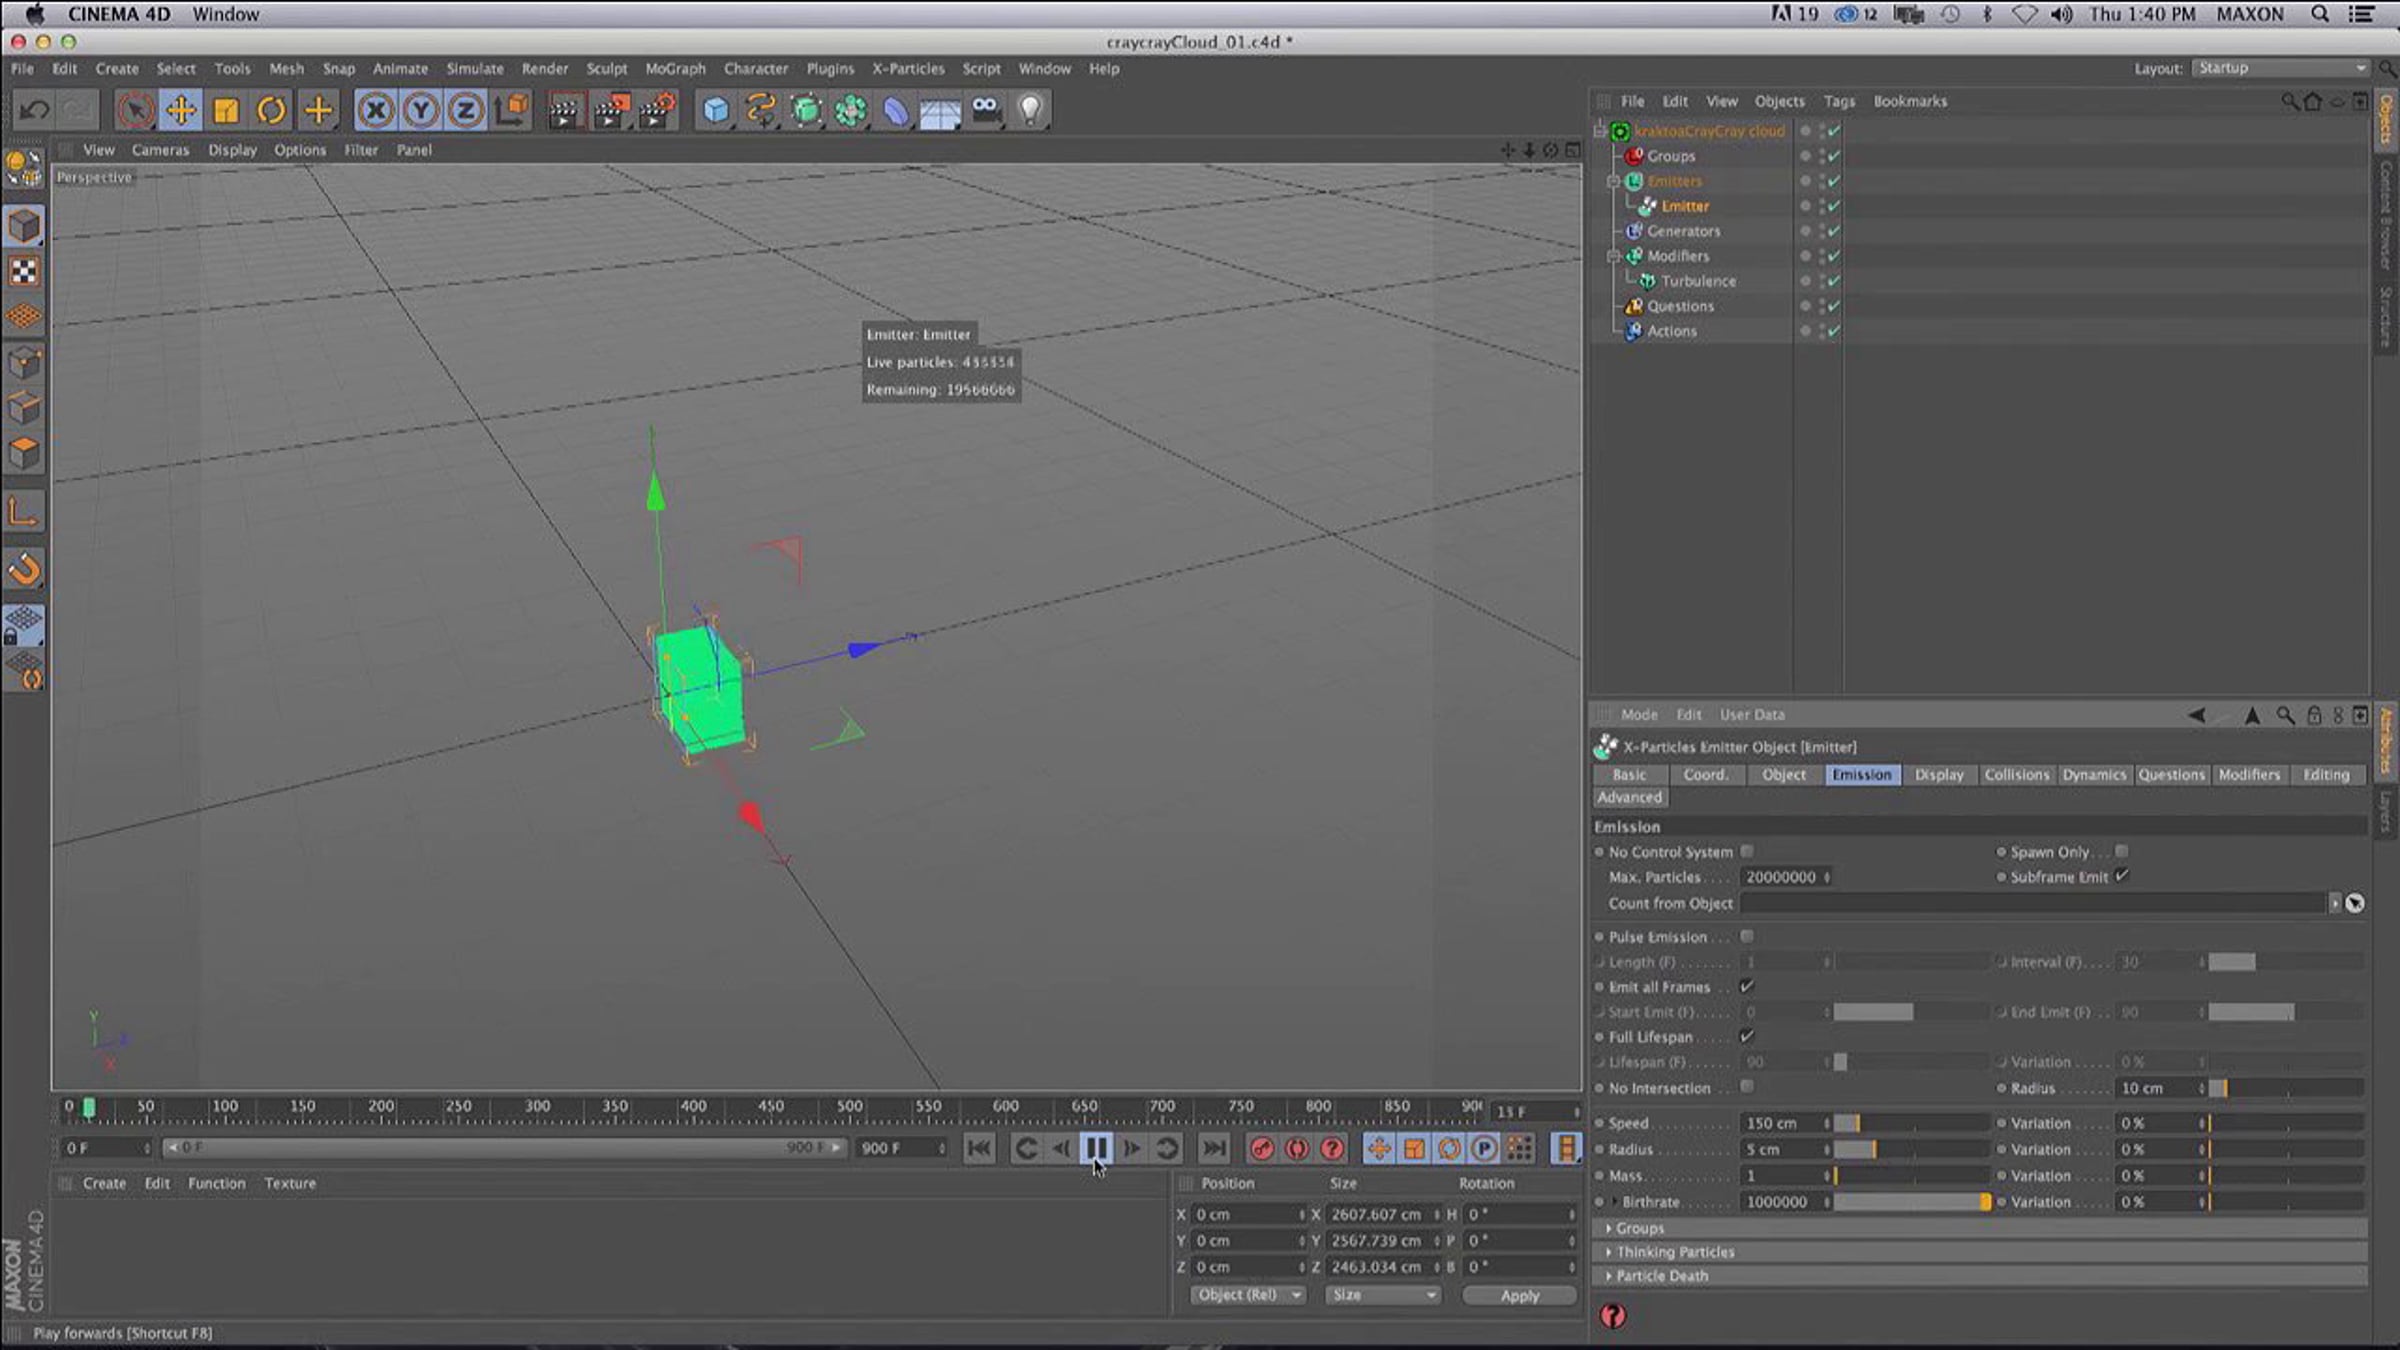Uncheck Emit all Frames
The height and width of the screenshot is (1350, 2400).
(1747, 986)
